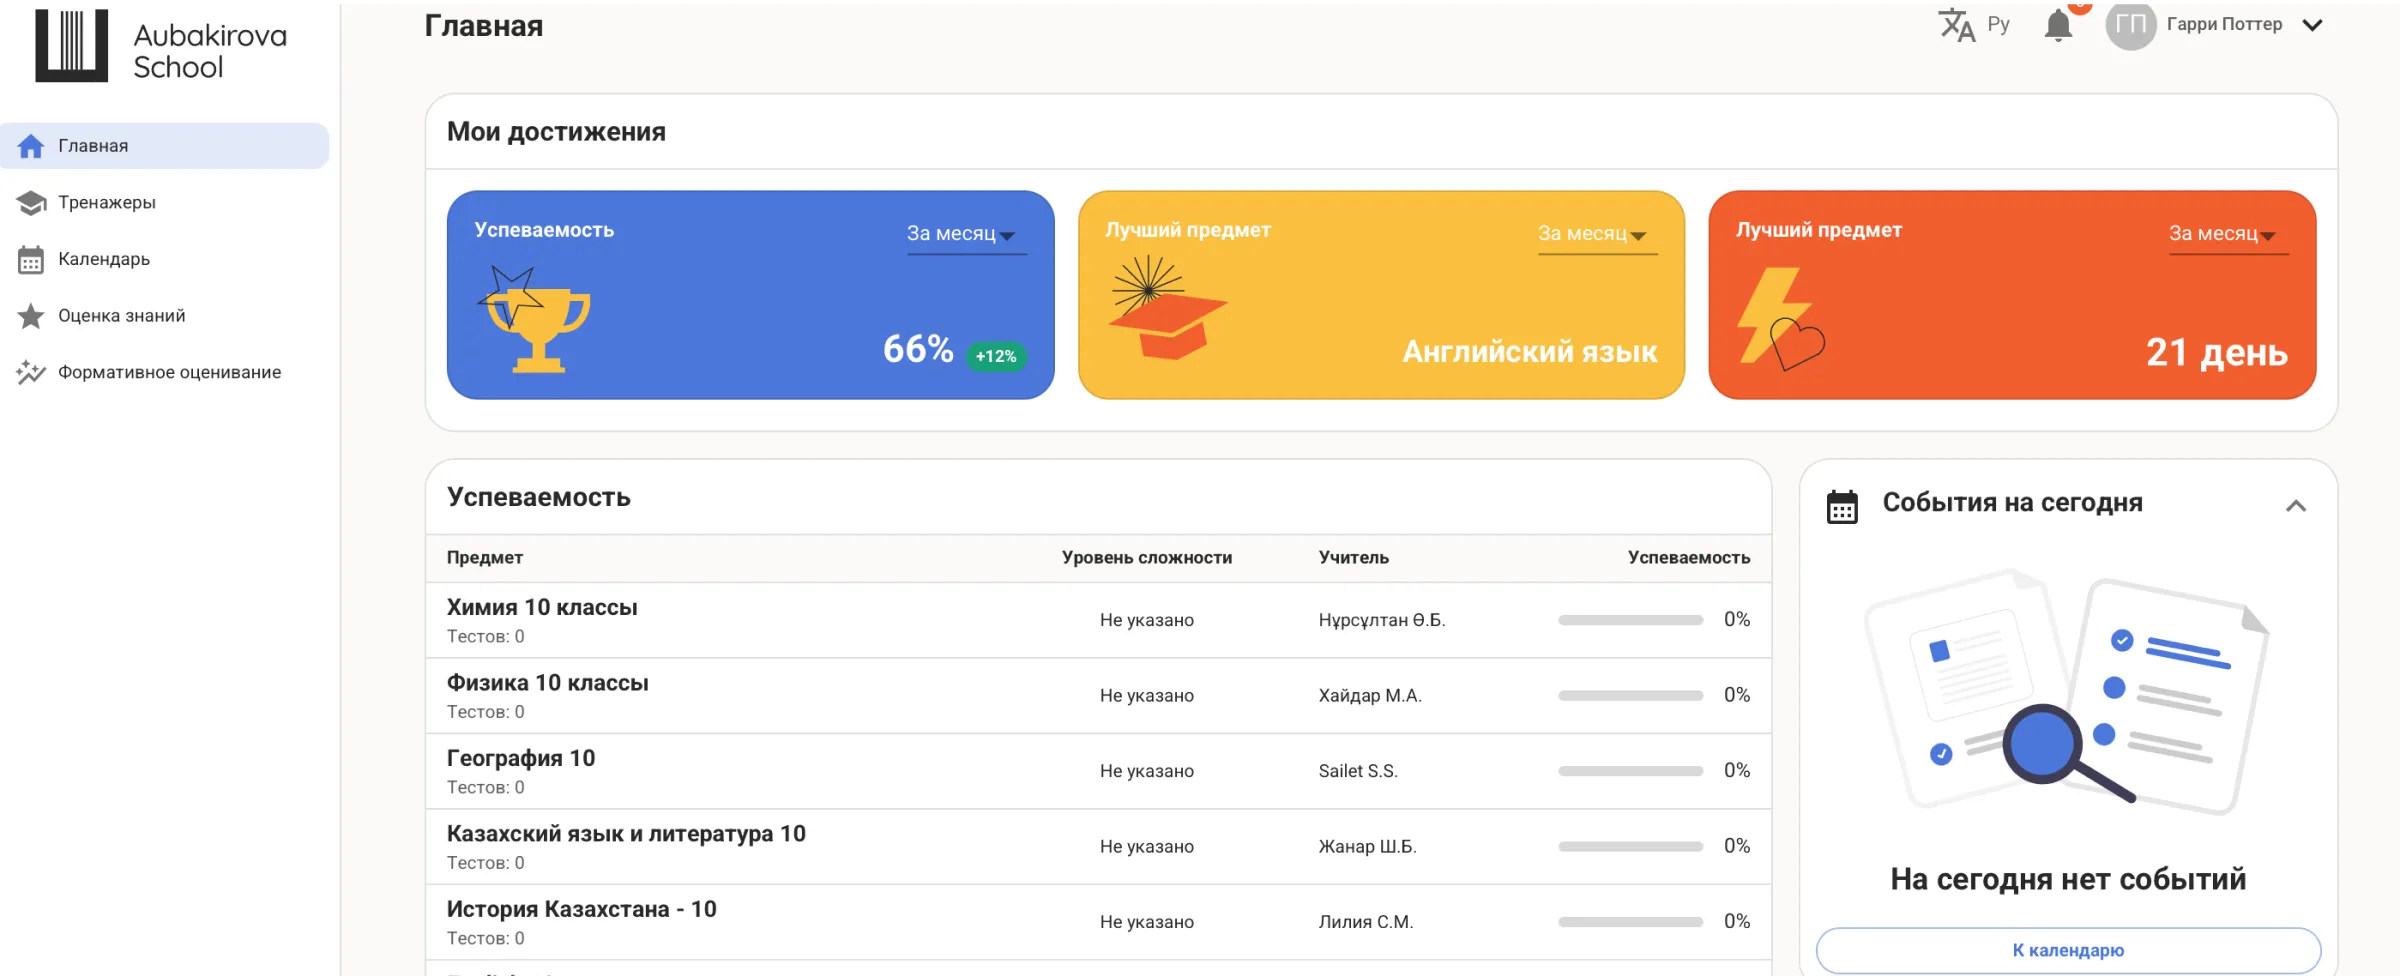Viewport: 2400px width, 976px height.
Task: Open За месяц dropdown on blue card
Action: click(x=965, y=234)
